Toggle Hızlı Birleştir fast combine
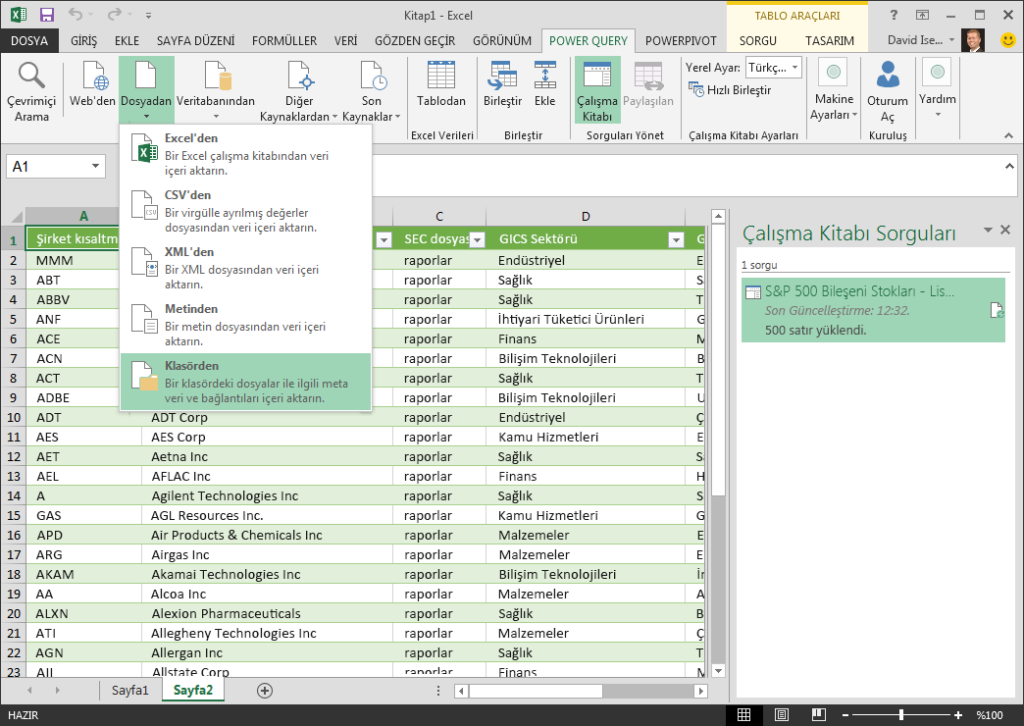Image resolution: width=1024 pixels, height=726 pixels. pyautogui.click(x=730, y=90)
